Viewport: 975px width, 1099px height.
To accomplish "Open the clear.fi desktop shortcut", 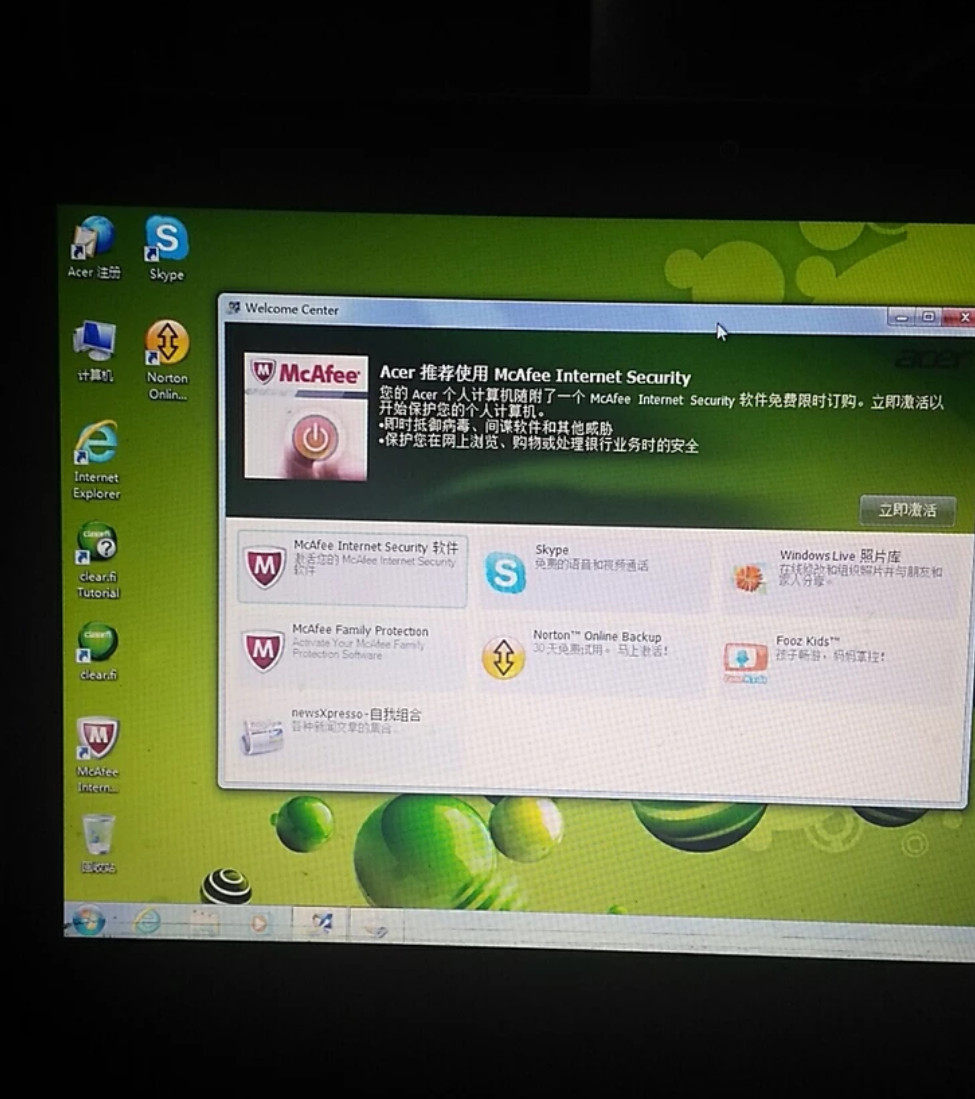I will pos(97,652).
